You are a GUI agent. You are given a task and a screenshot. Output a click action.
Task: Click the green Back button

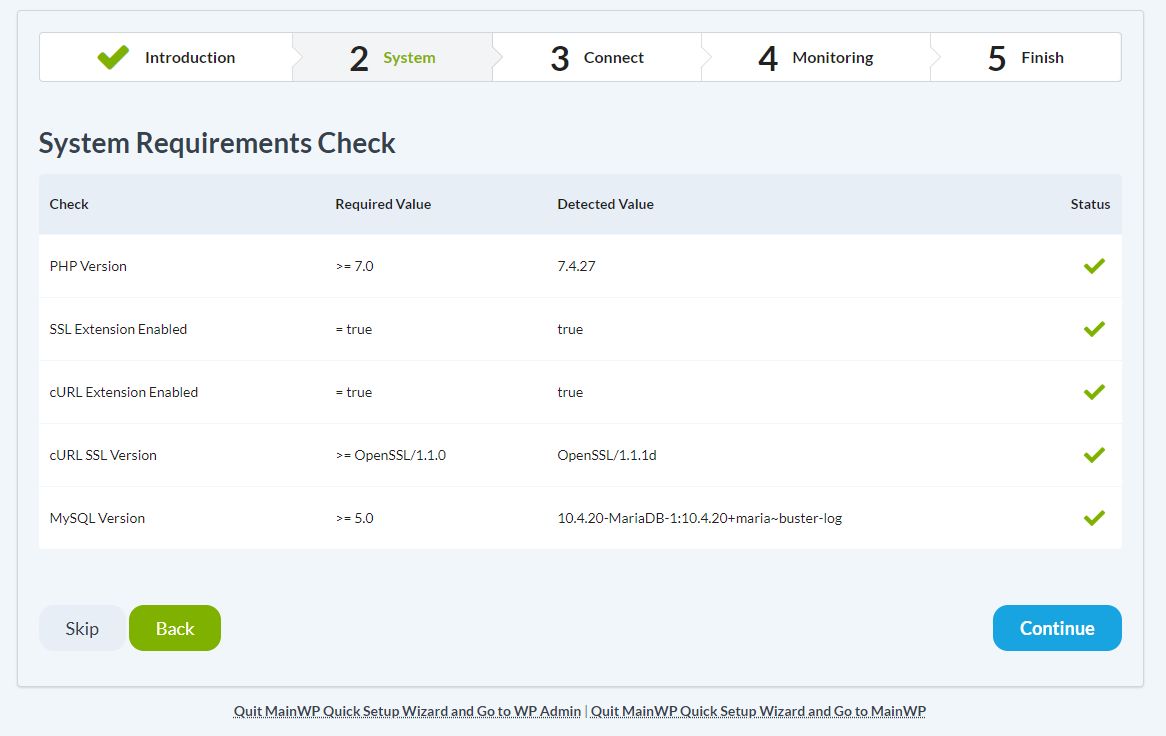click(x=175, y=628)
